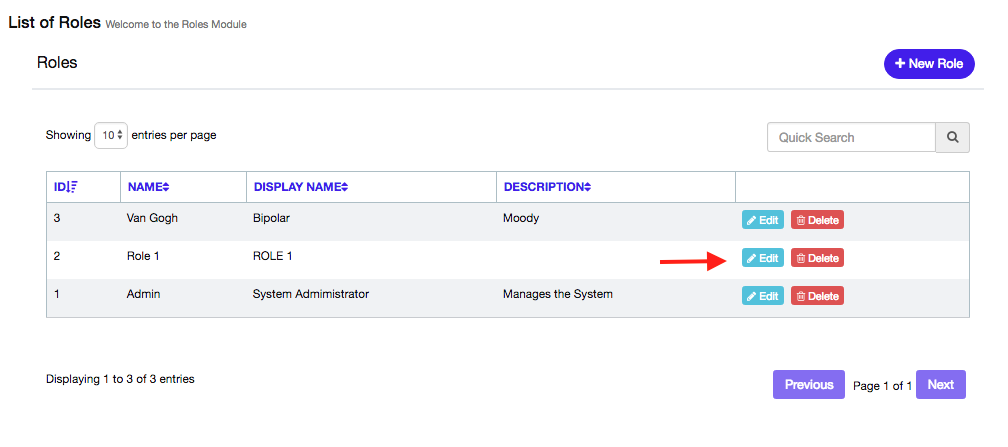Click the Manages the System description
Image resolution: width=1008 pixels, height=447 pixels.
click(x=558, y=294)
